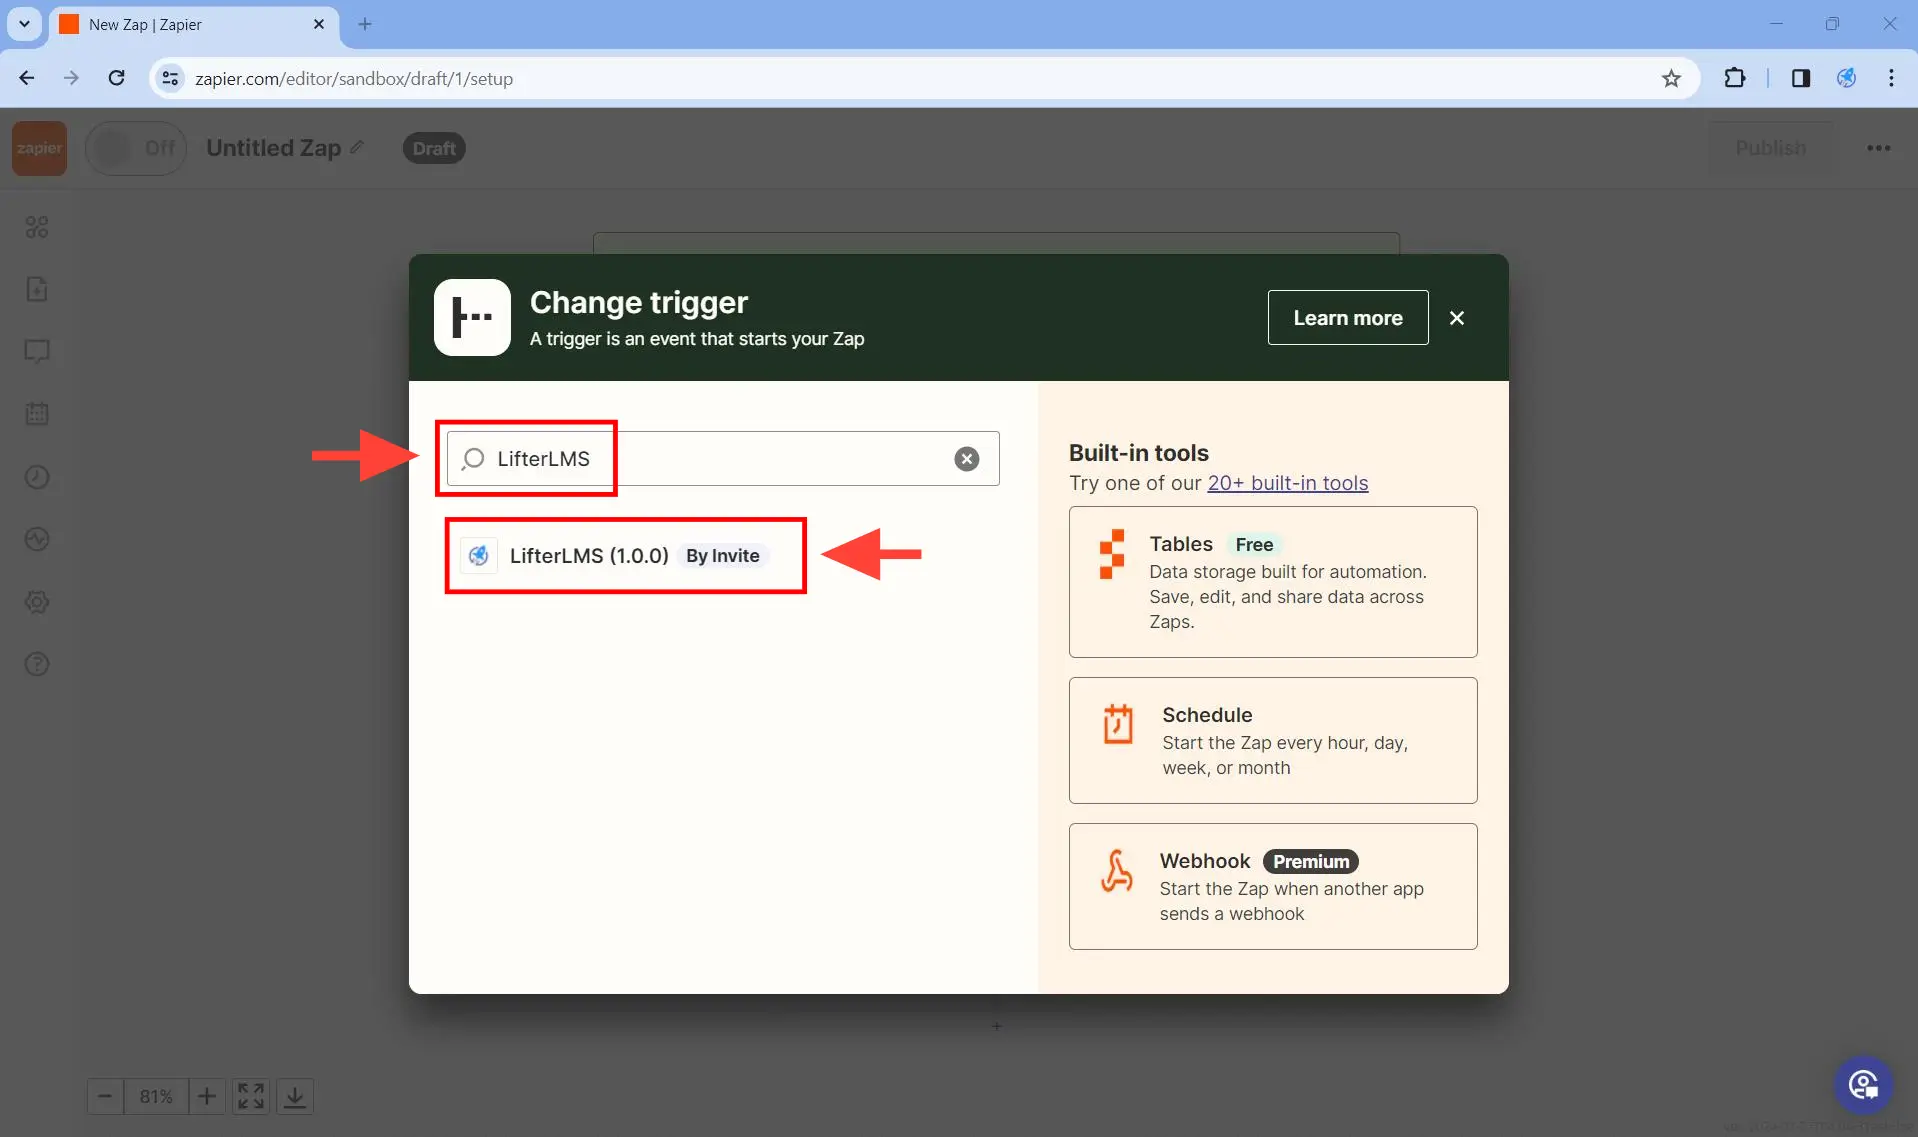
Task: Open Zap history via clock icon
Action: coord(37,477)
